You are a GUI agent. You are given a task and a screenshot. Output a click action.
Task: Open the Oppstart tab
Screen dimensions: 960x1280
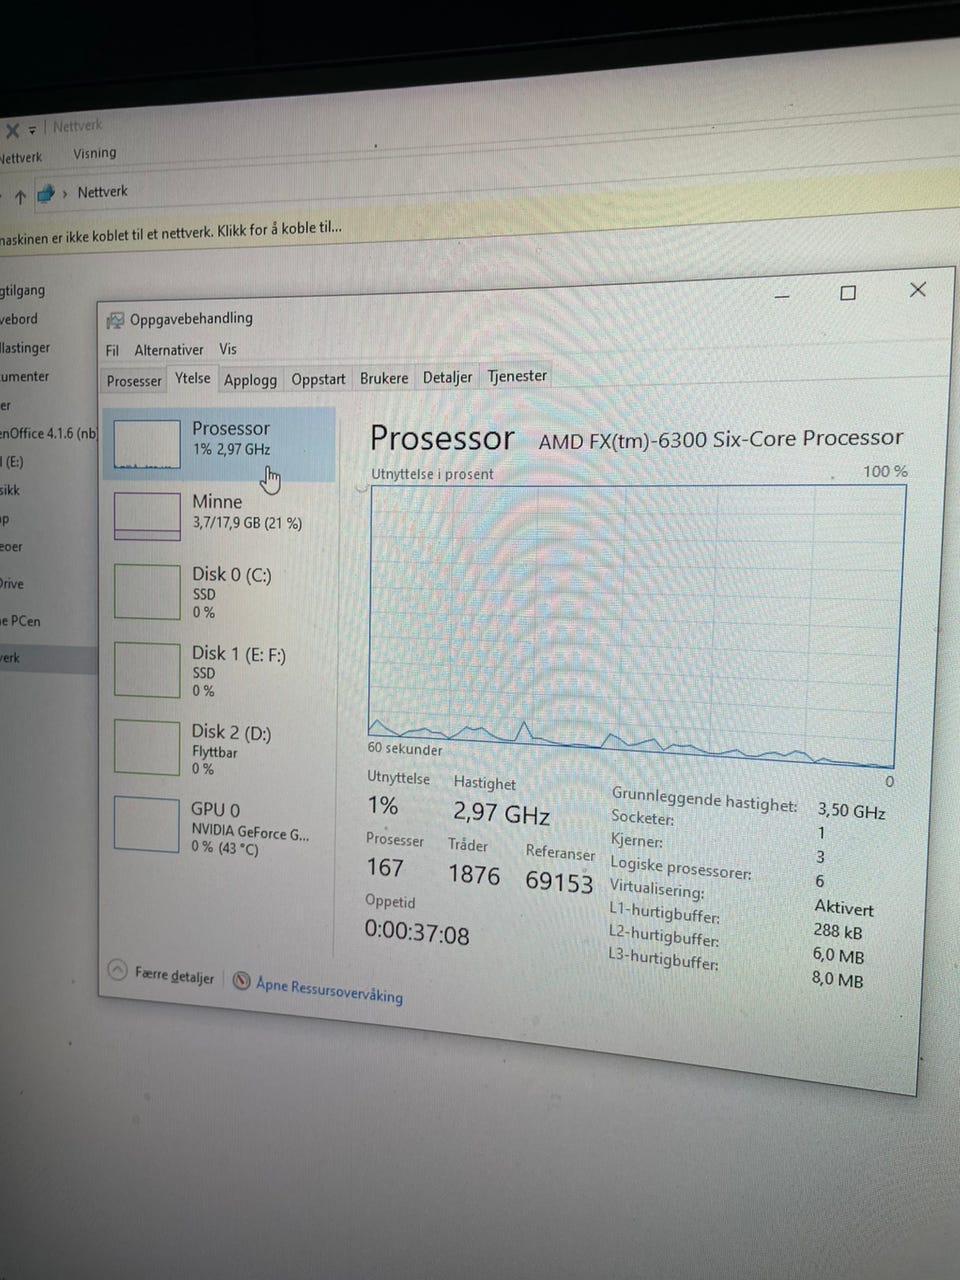pyautogui.click(x=318, y=379)
